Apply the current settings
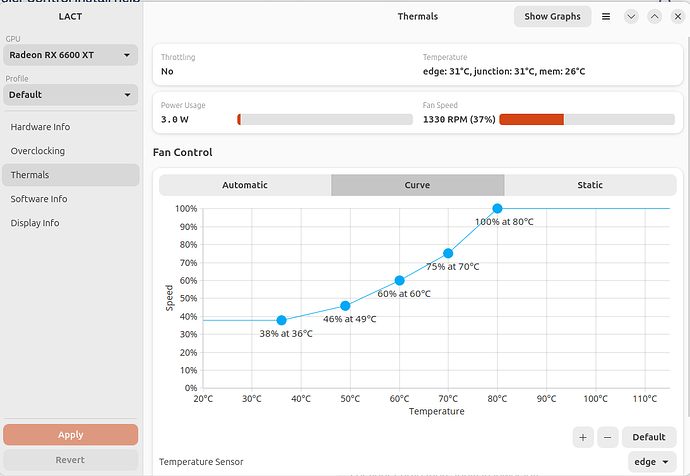 (x=70, y=435)
